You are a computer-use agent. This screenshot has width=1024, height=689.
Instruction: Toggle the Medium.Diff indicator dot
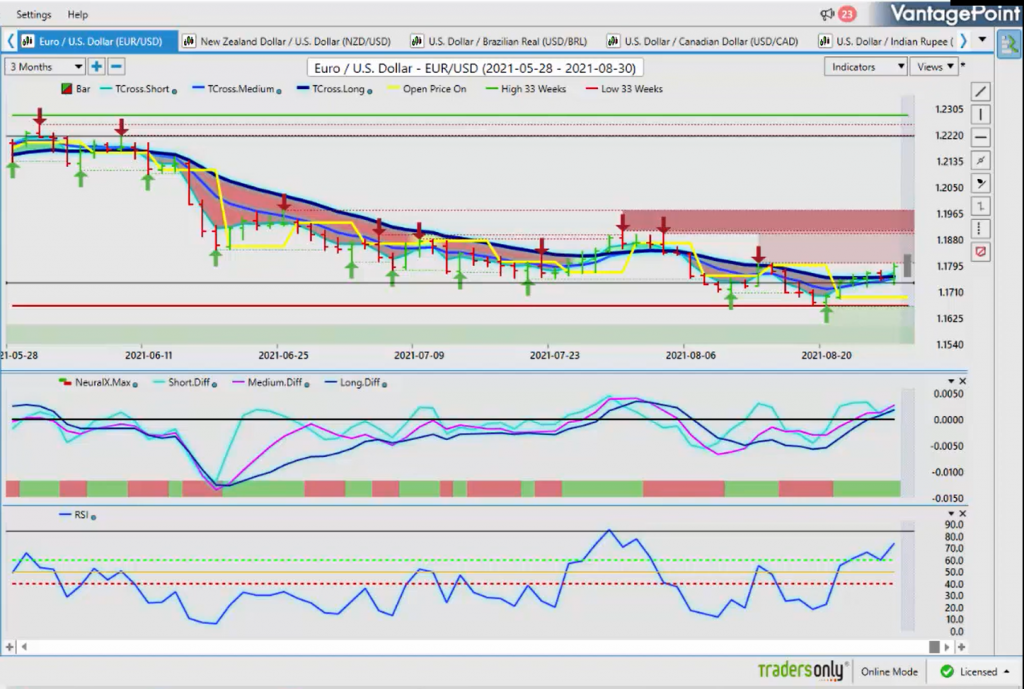pyautogui.click(x=307, y=385)
